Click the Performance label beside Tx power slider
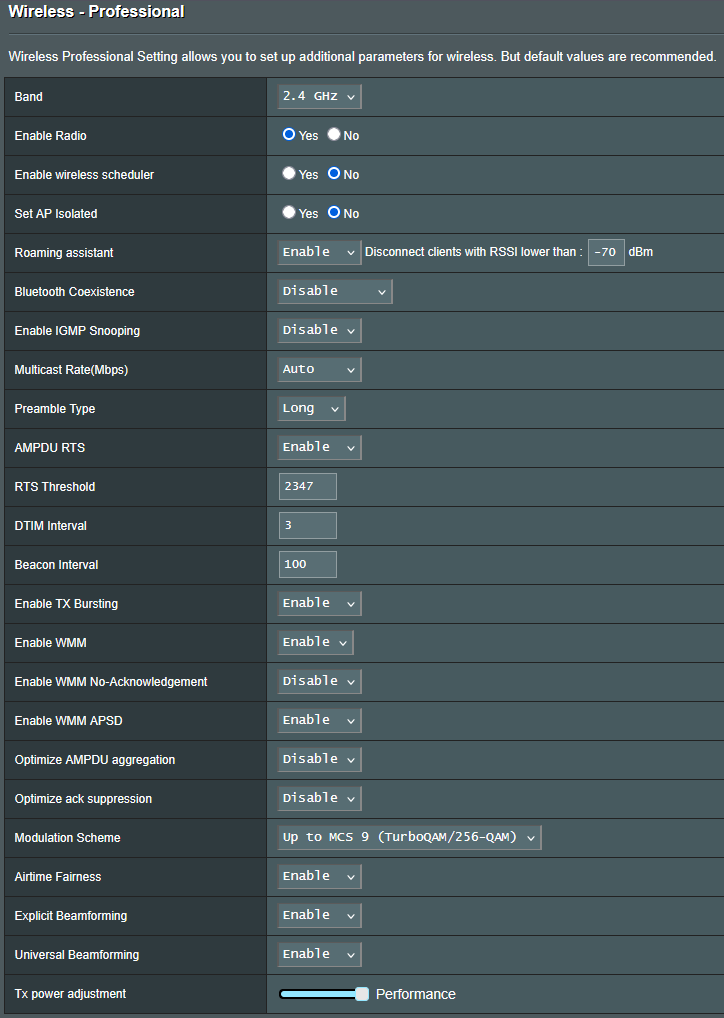Image resolution: width=724 pixels, height=1018 pixels. (416, 994)
